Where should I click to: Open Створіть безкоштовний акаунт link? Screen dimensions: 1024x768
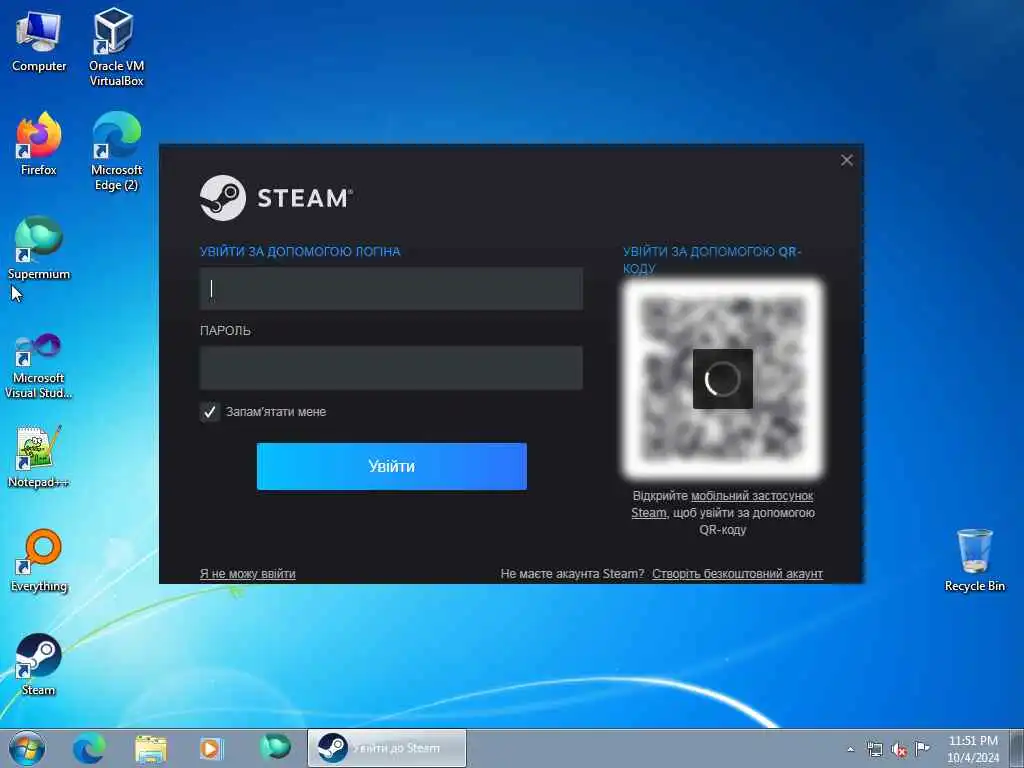pyautogui.click(x=737, y=573)
